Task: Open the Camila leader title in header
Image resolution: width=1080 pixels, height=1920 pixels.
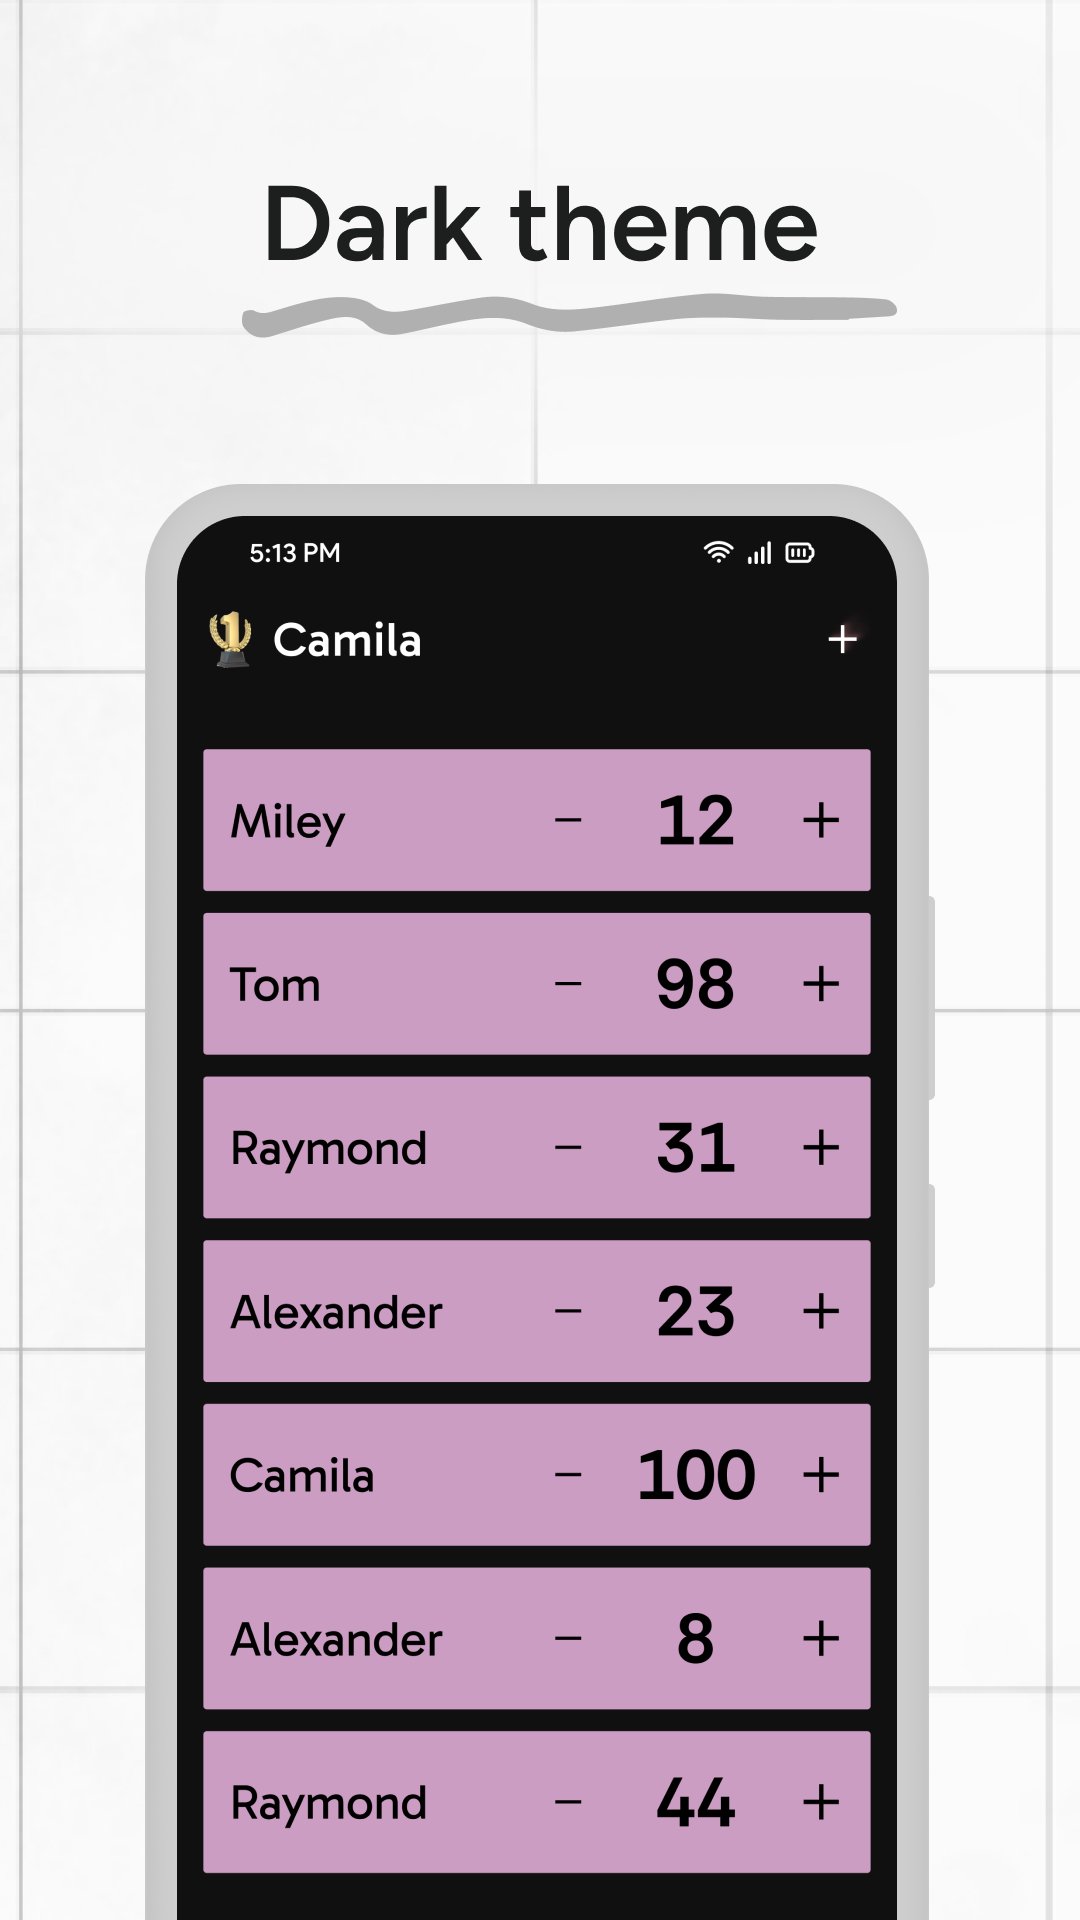Action: 347,640
